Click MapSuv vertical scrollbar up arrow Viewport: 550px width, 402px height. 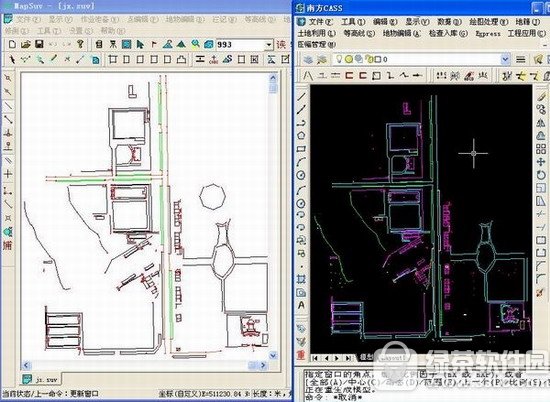click(273, 78)
